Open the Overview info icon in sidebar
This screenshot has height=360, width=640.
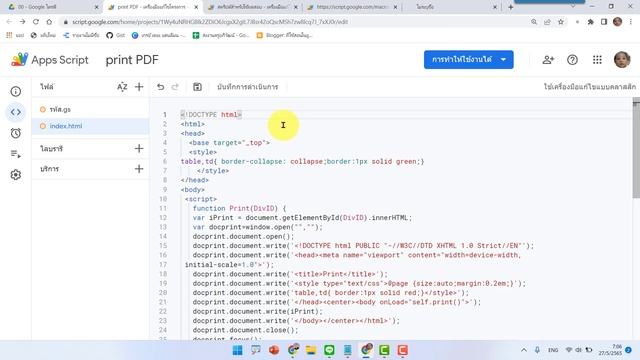click(16, 91)
